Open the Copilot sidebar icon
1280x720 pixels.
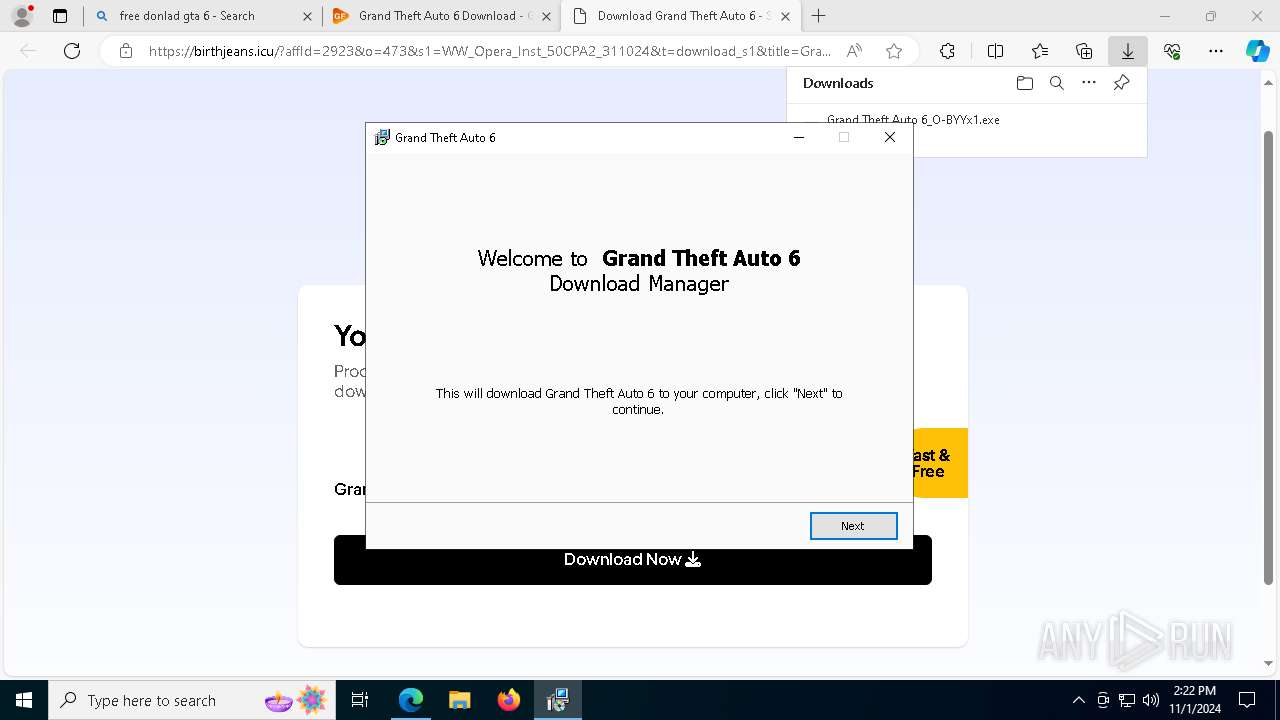pyautogui.click(x=1258, y=51)
